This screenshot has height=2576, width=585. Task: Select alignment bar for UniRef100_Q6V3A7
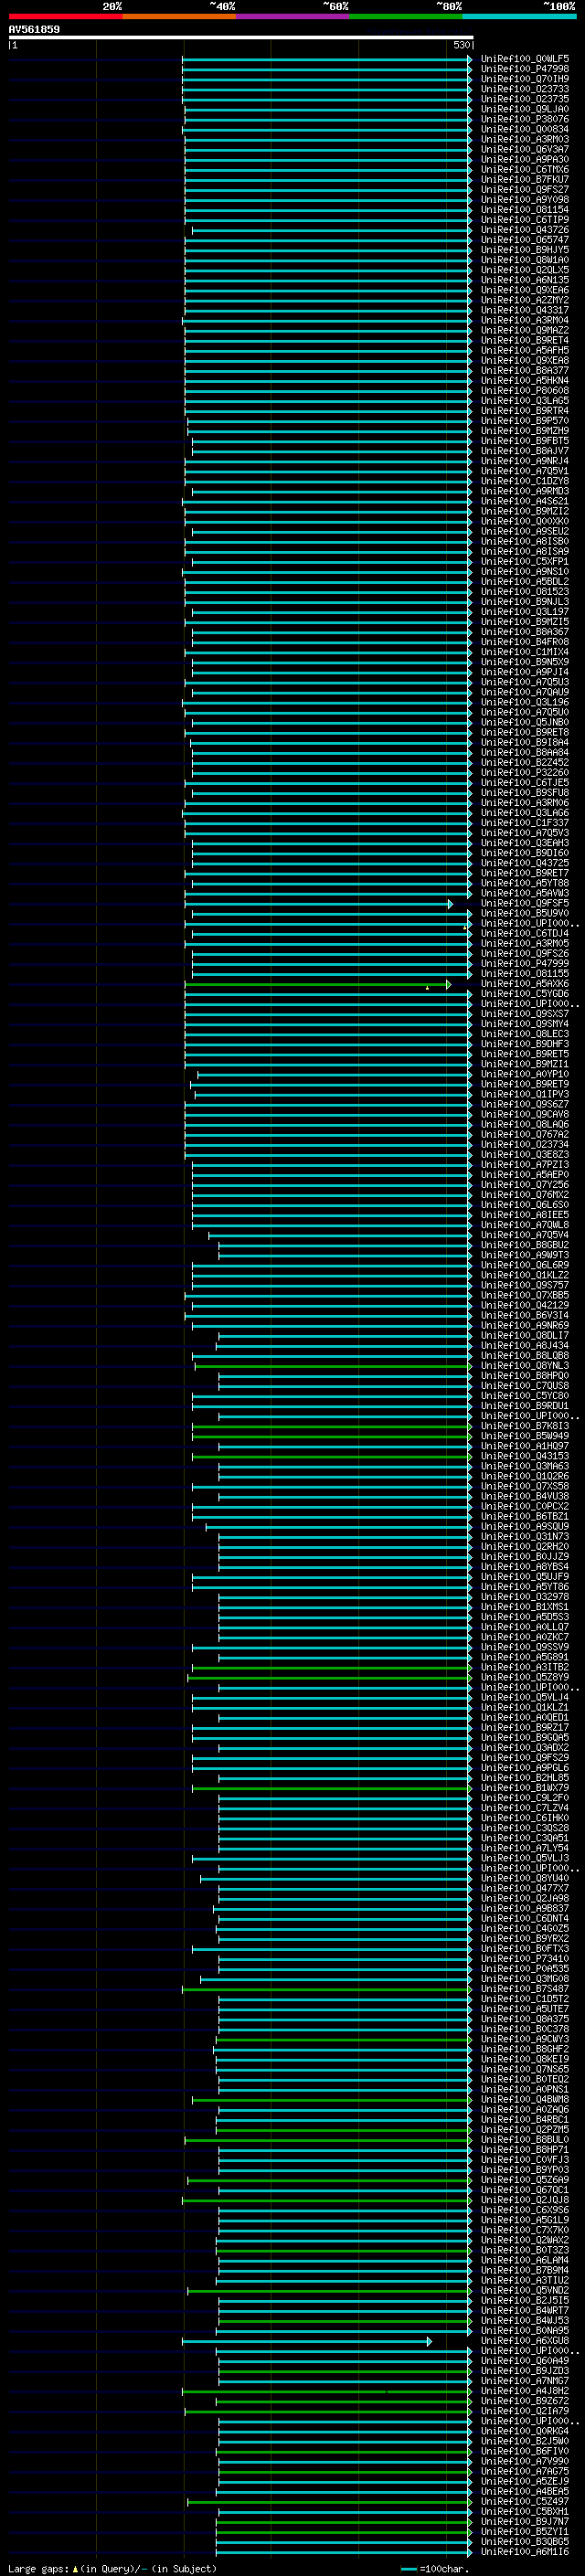tap(327, 150)
